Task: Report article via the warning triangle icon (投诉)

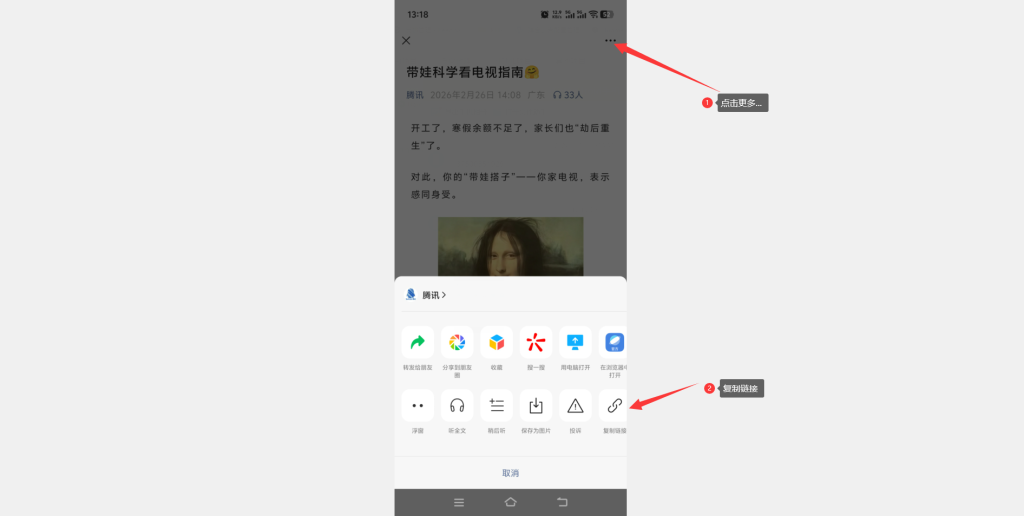Action: (x=575, y=406)
